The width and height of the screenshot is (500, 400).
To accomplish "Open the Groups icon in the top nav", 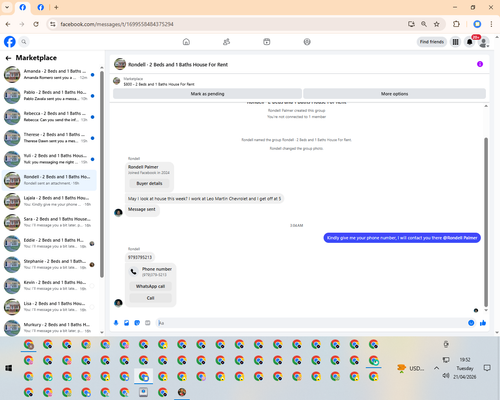I will 307,42.
